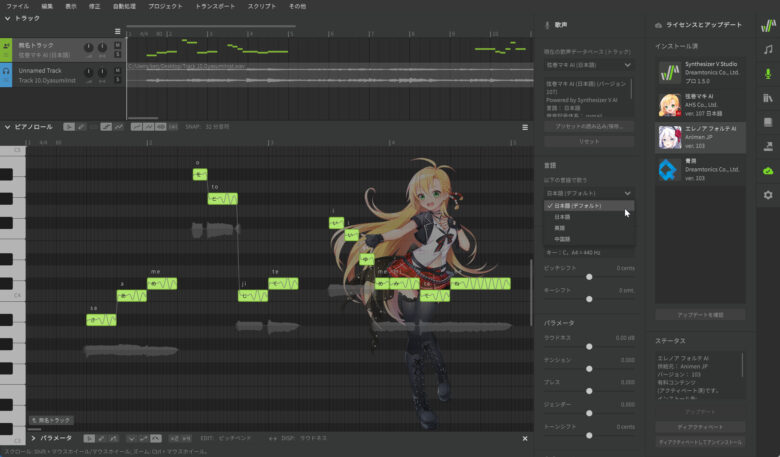Select the pointer tool in piano roll toolbar
Image resolution: width=780 pixels, height=457 pixels.
click(x=69, y=127)
